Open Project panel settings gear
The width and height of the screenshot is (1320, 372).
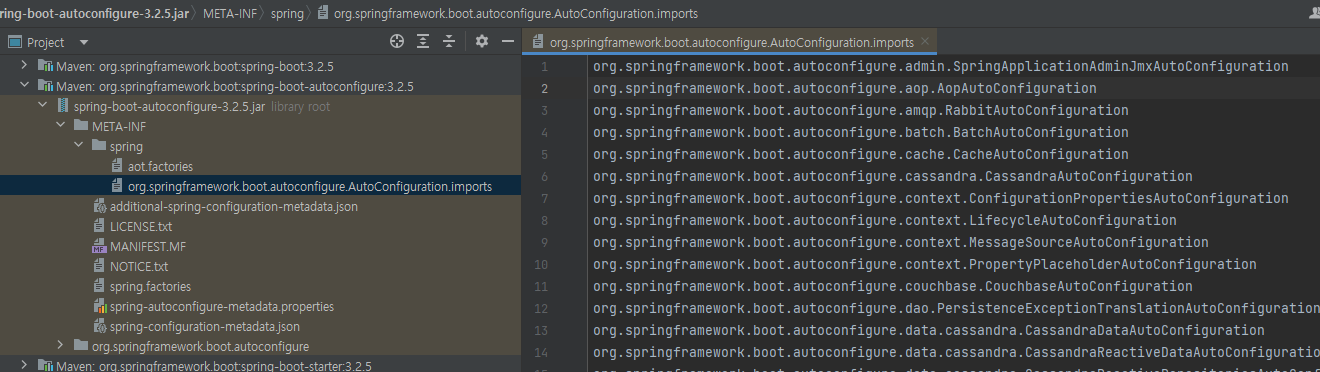point(482,42)
